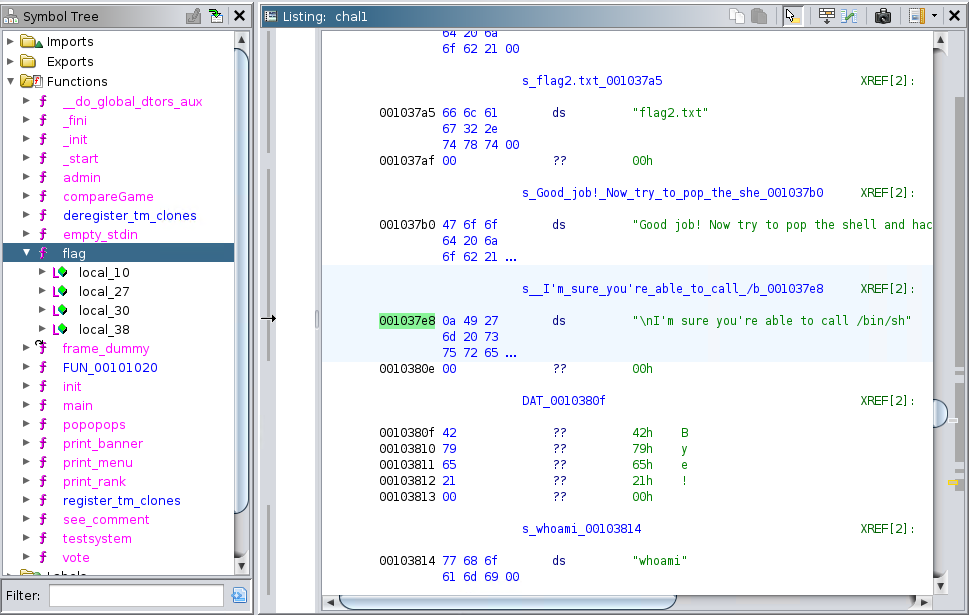Click XREF[2]: next to DAT_0010380f
969x615 pixels.
tap(887, 401)
